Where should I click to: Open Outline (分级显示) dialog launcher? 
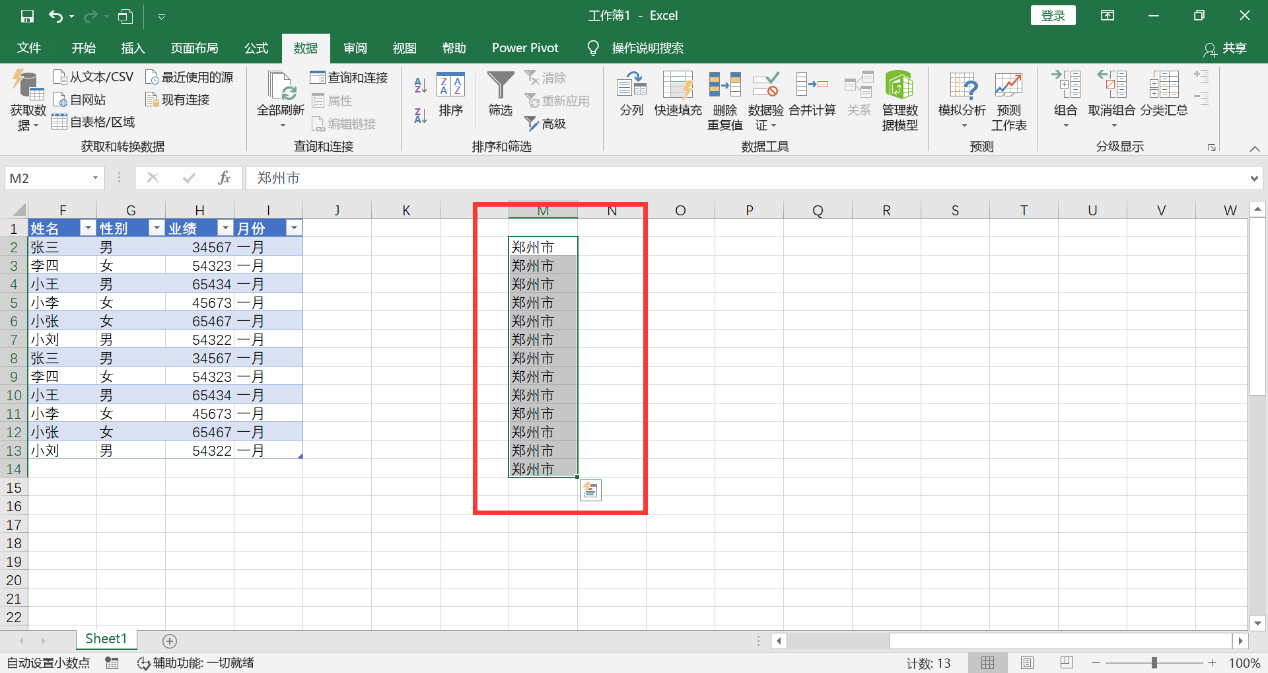[x=1211, y=147]
